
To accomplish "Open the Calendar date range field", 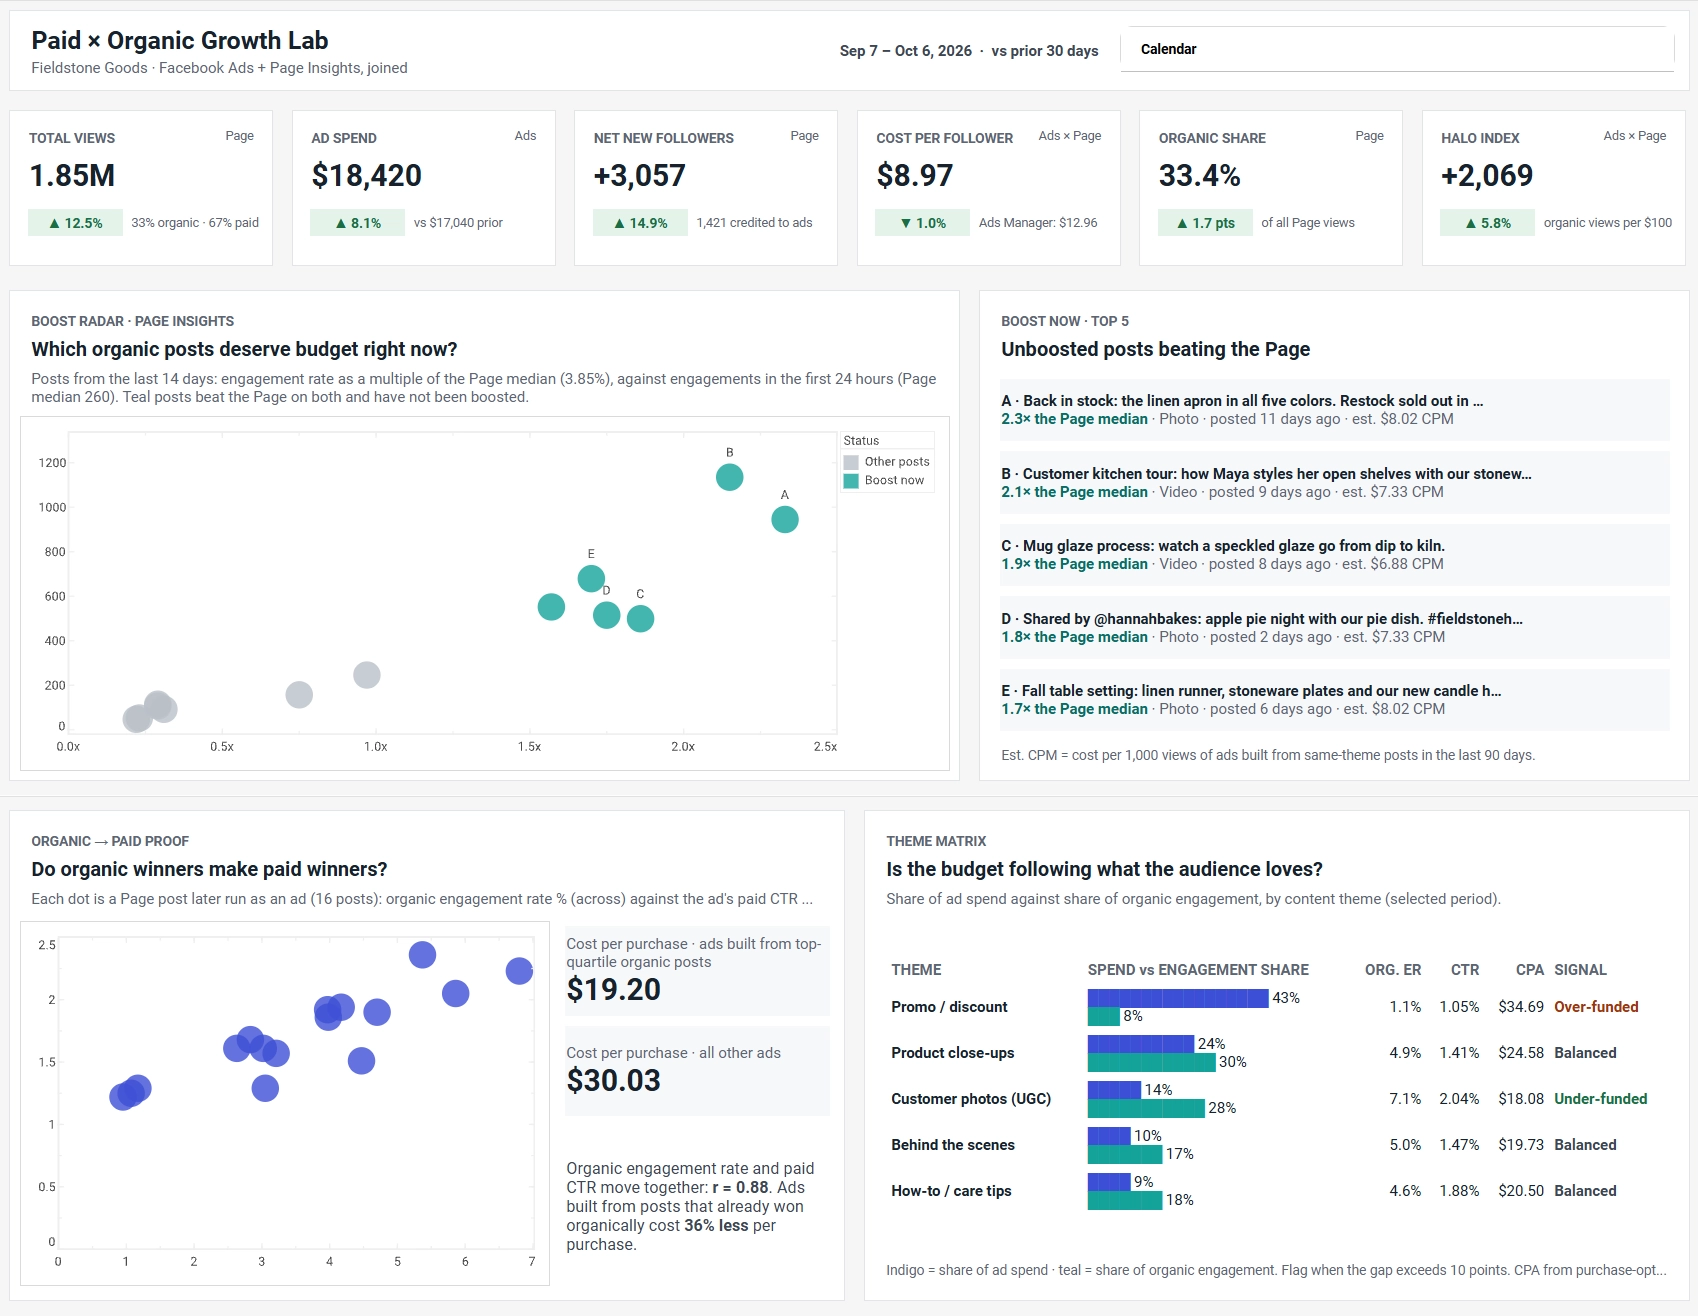I will pyautogui.click(x=1397, y=49).
